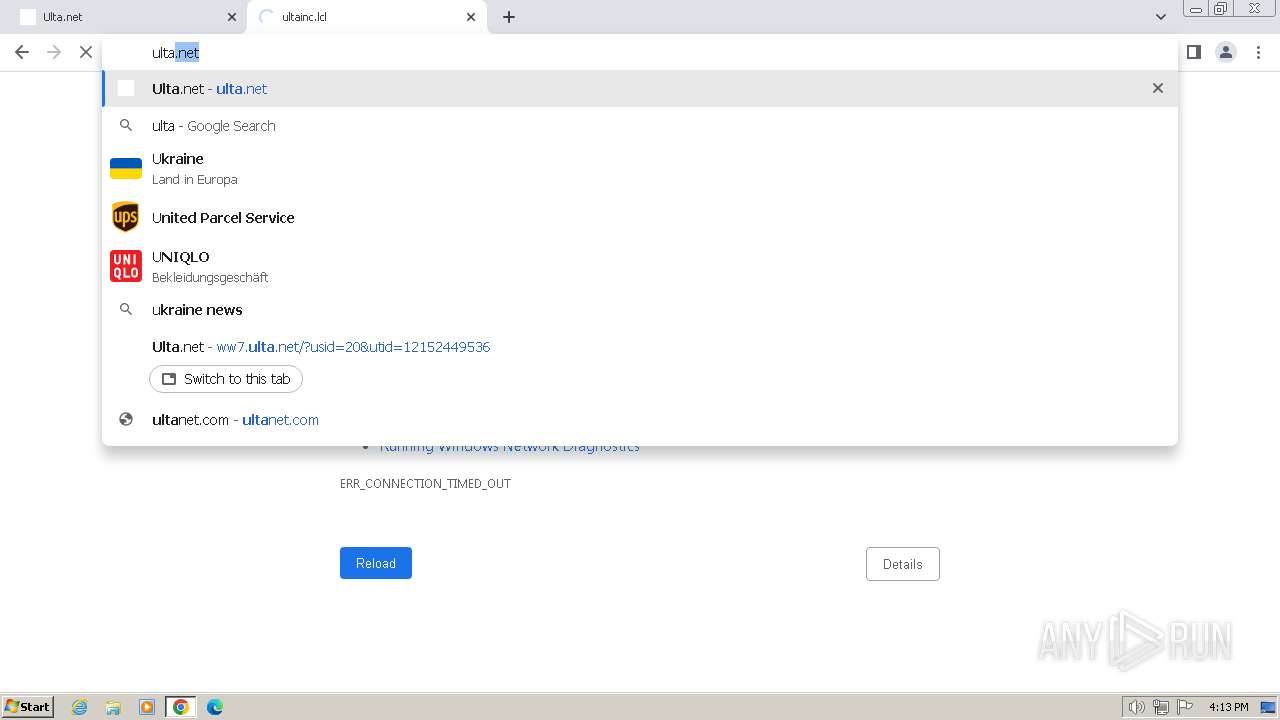The height and width of the screenshot is (720, 1280).
Task: Click the UNIQLO logo icon
Action: point(126,266)
